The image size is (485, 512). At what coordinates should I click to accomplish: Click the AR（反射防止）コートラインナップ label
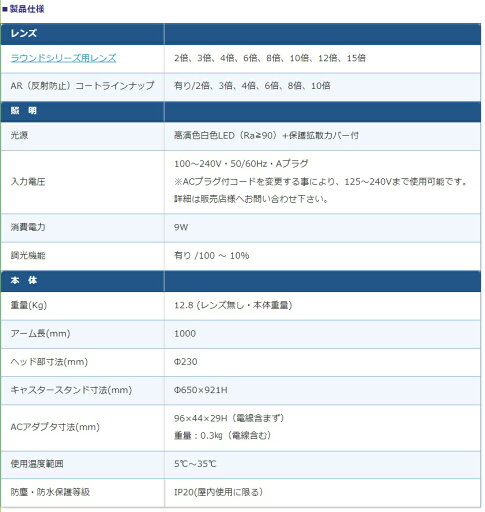[82, 86]
